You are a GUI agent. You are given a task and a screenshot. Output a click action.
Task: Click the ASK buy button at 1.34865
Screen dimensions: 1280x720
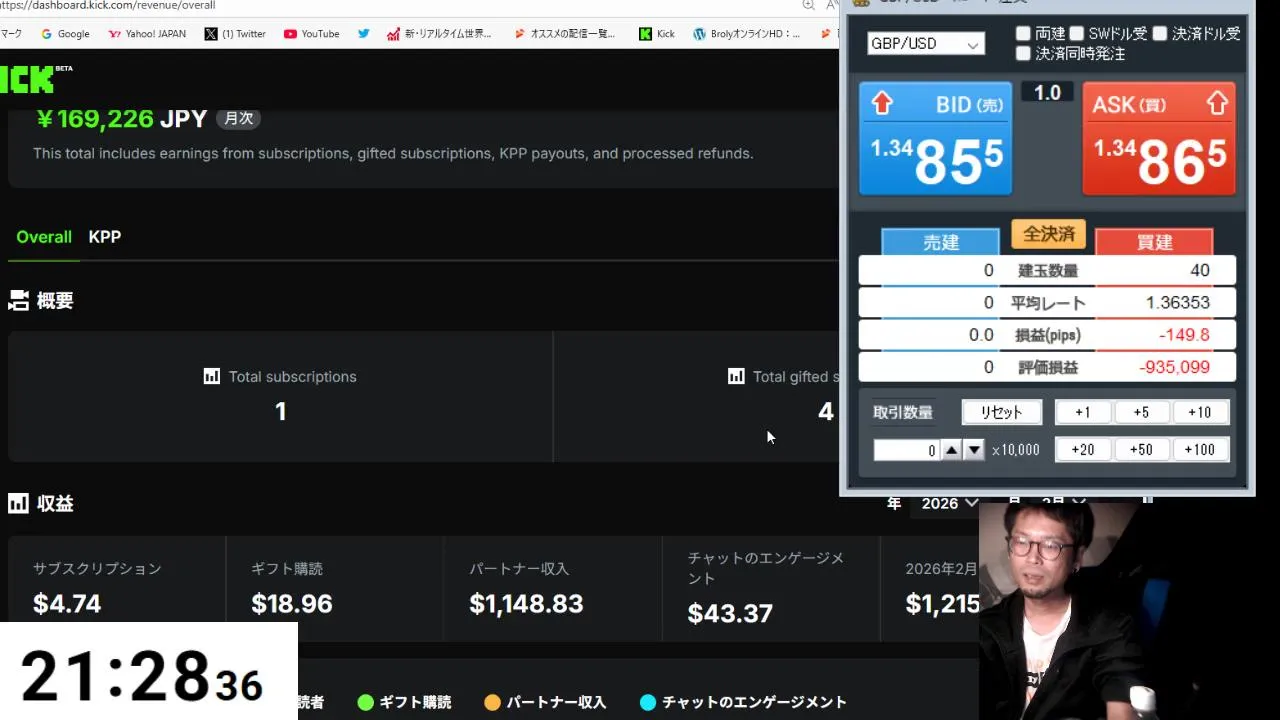[1159, 138]
